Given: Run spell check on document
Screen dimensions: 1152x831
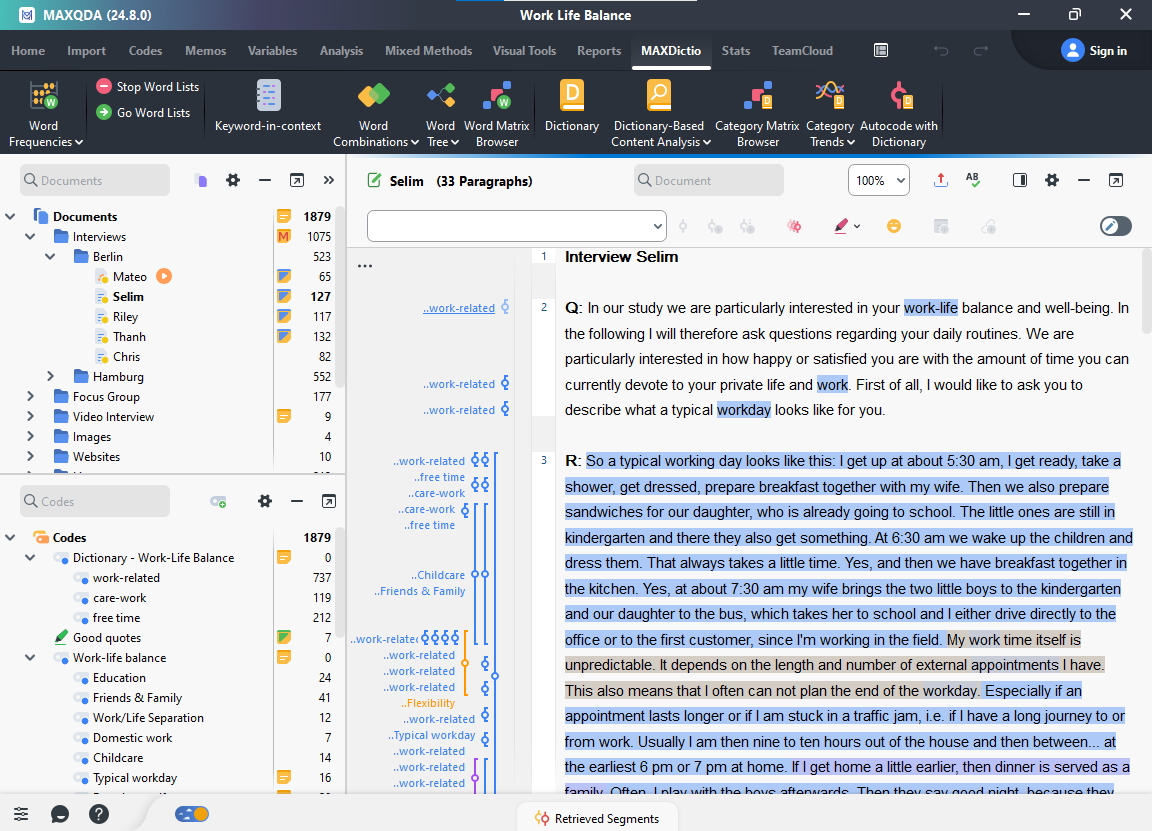Looking at the screenshot, I should 973,180.
